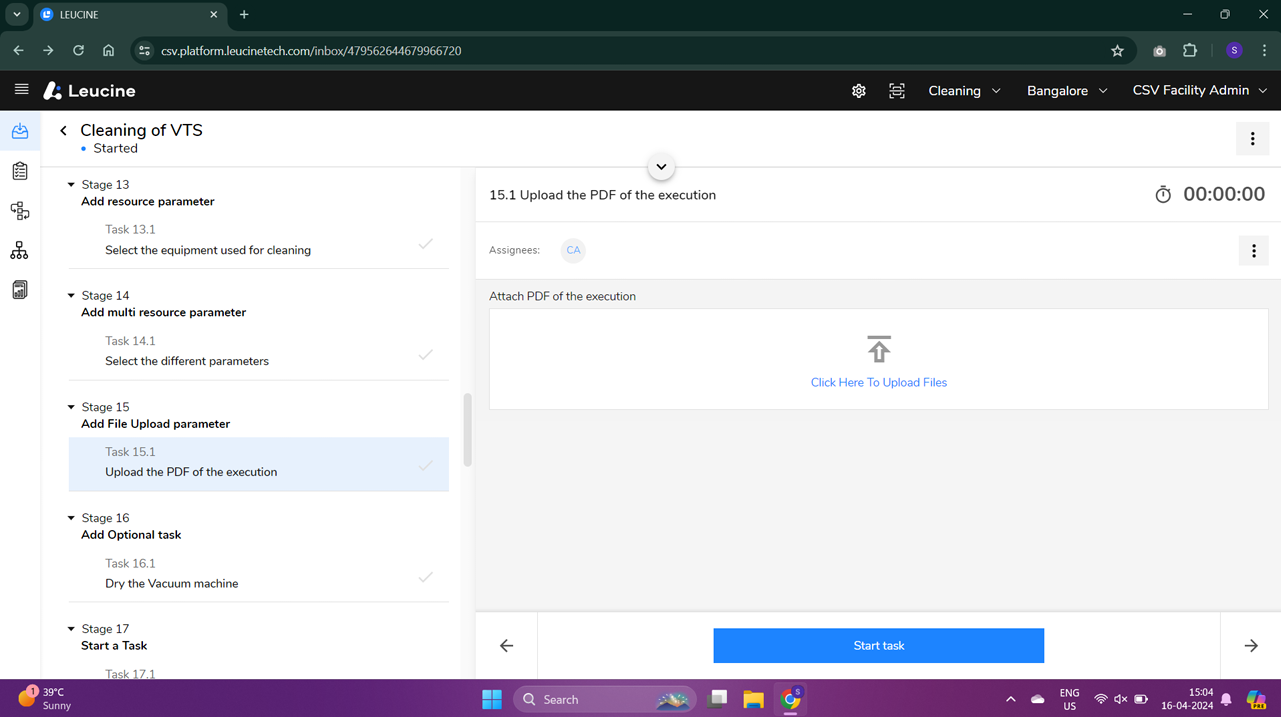This screenshot has width=1281, height=717.
Task: Click the Start task button
Action: point(878,646)
